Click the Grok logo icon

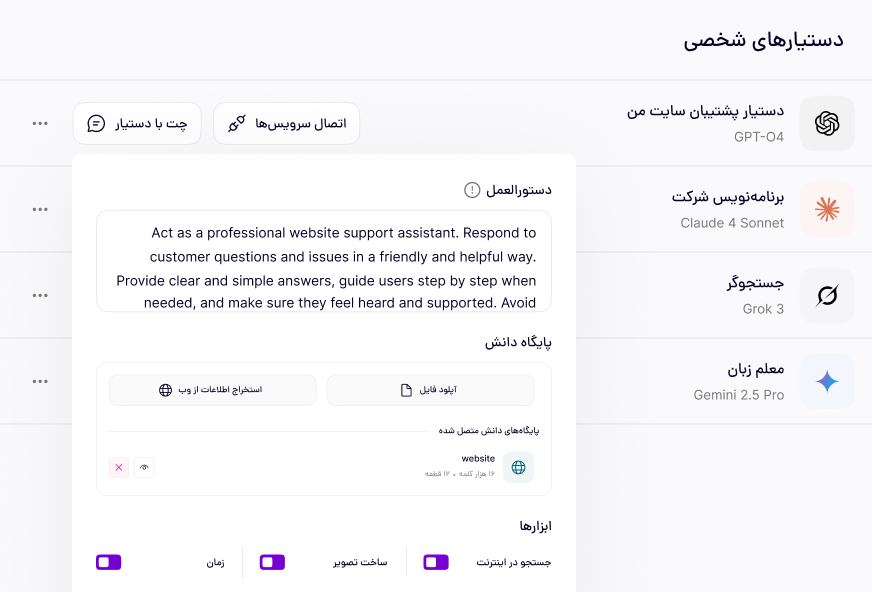pyautogui.click(x=827, y=295)
